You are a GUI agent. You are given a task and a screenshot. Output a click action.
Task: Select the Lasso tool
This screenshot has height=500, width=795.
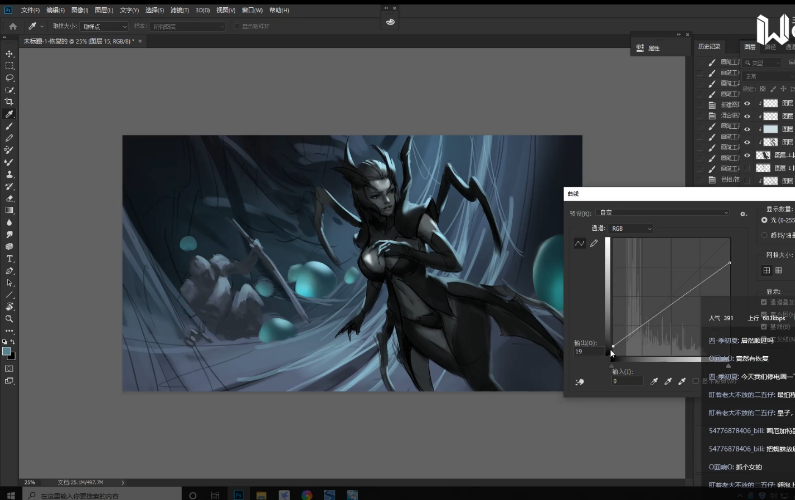click(x=9, y=78)
